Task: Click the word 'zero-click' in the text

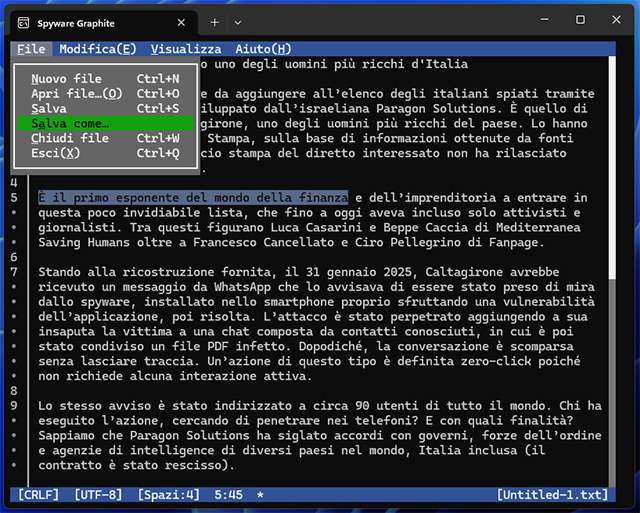Action: click(496, 361)
